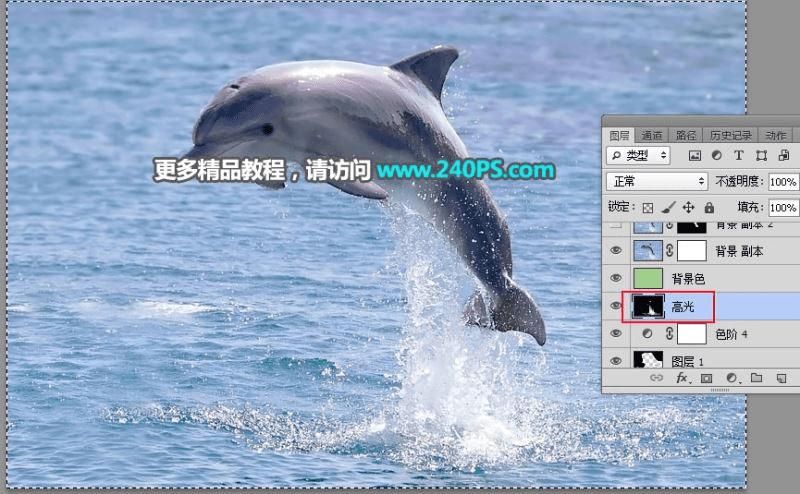Select the 背景色 layer name
This screenshot has width=800, height=494.
688,279
